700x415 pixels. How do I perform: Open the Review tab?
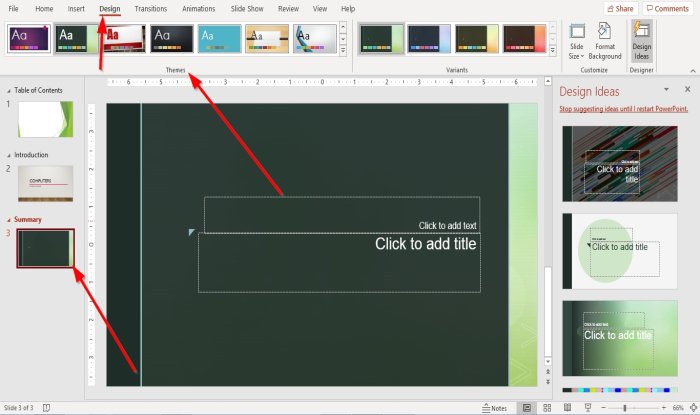click(x=288, y=8)
